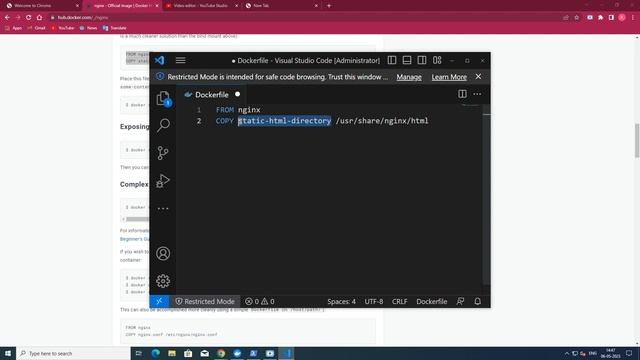Click the FROM keyword on line 1
This screenshot has height=360, width=640.
click(225, 110)
